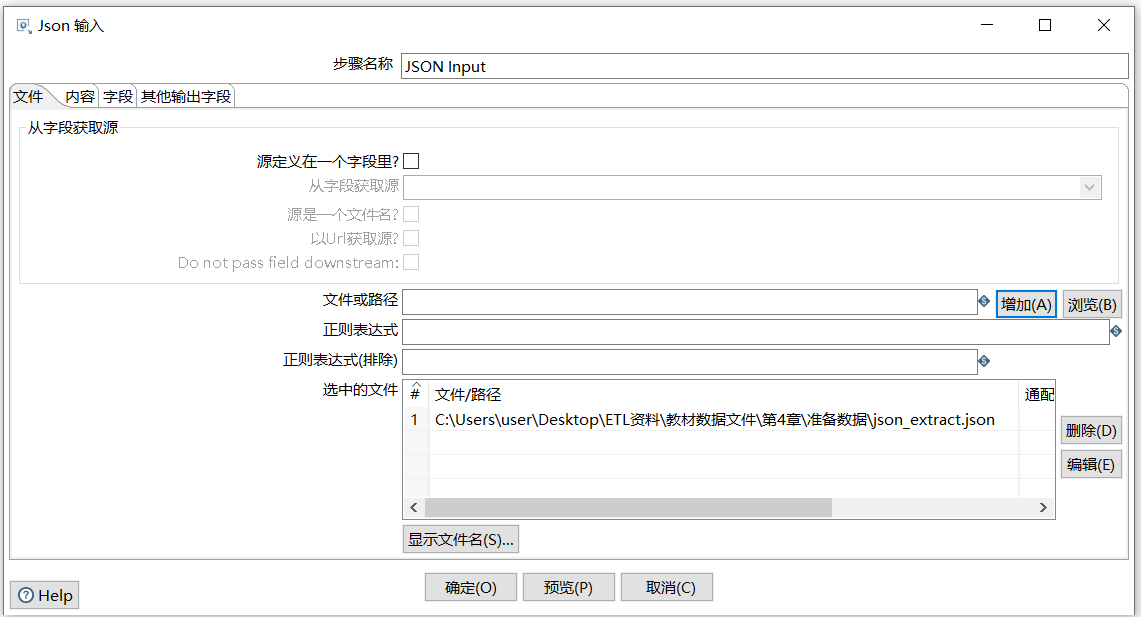Click 正则表达式(排除) input field

(689, 362)
